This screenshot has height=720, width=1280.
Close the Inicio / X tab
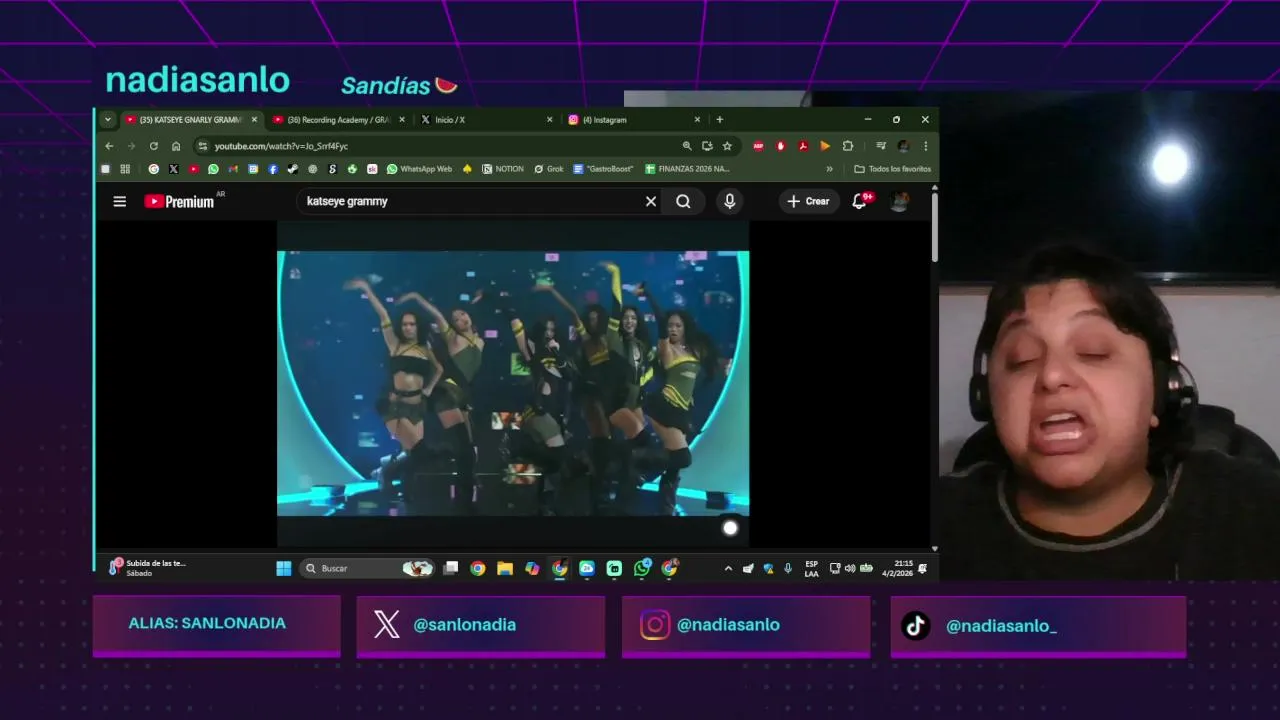click(549, 119)
